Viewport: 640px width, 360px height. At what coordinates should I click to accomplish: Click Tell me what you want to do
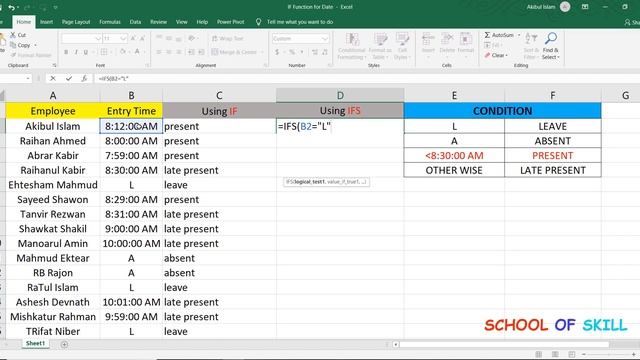300,22
